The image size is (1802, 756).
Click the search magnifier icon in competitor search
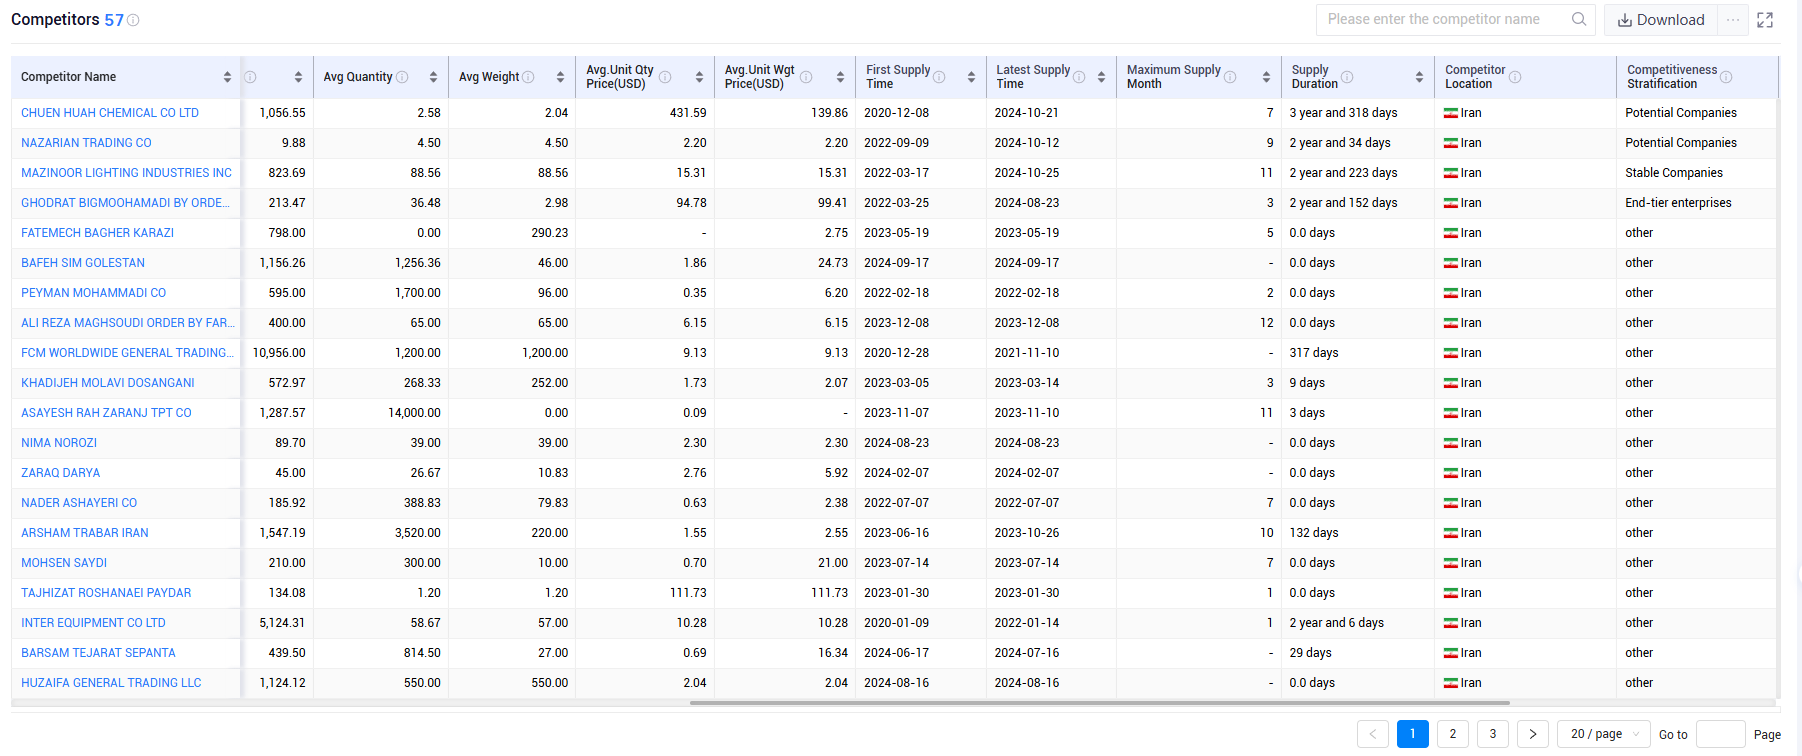(1579, 19)
